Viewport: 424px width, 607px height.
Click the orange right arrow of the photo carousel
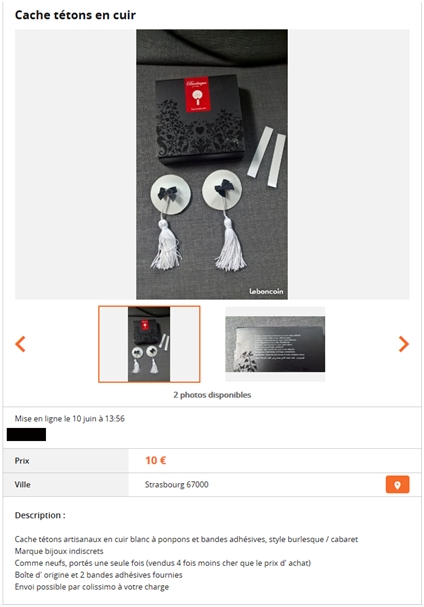click(x=403, y=344)
